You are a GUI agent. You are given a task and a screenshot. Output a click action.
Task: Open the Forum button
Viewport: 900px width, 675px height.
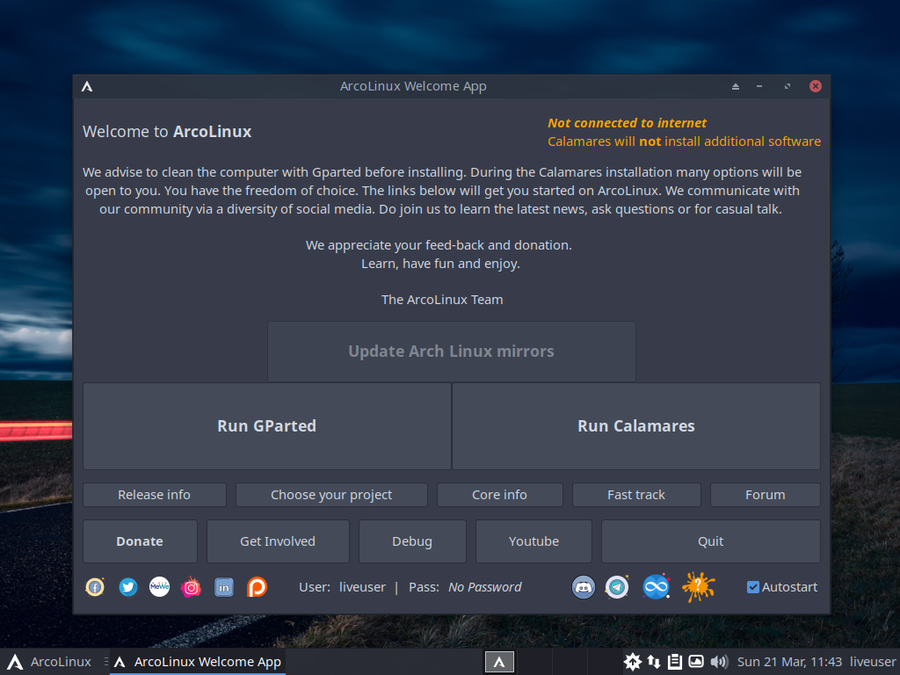tap(765, 495)
